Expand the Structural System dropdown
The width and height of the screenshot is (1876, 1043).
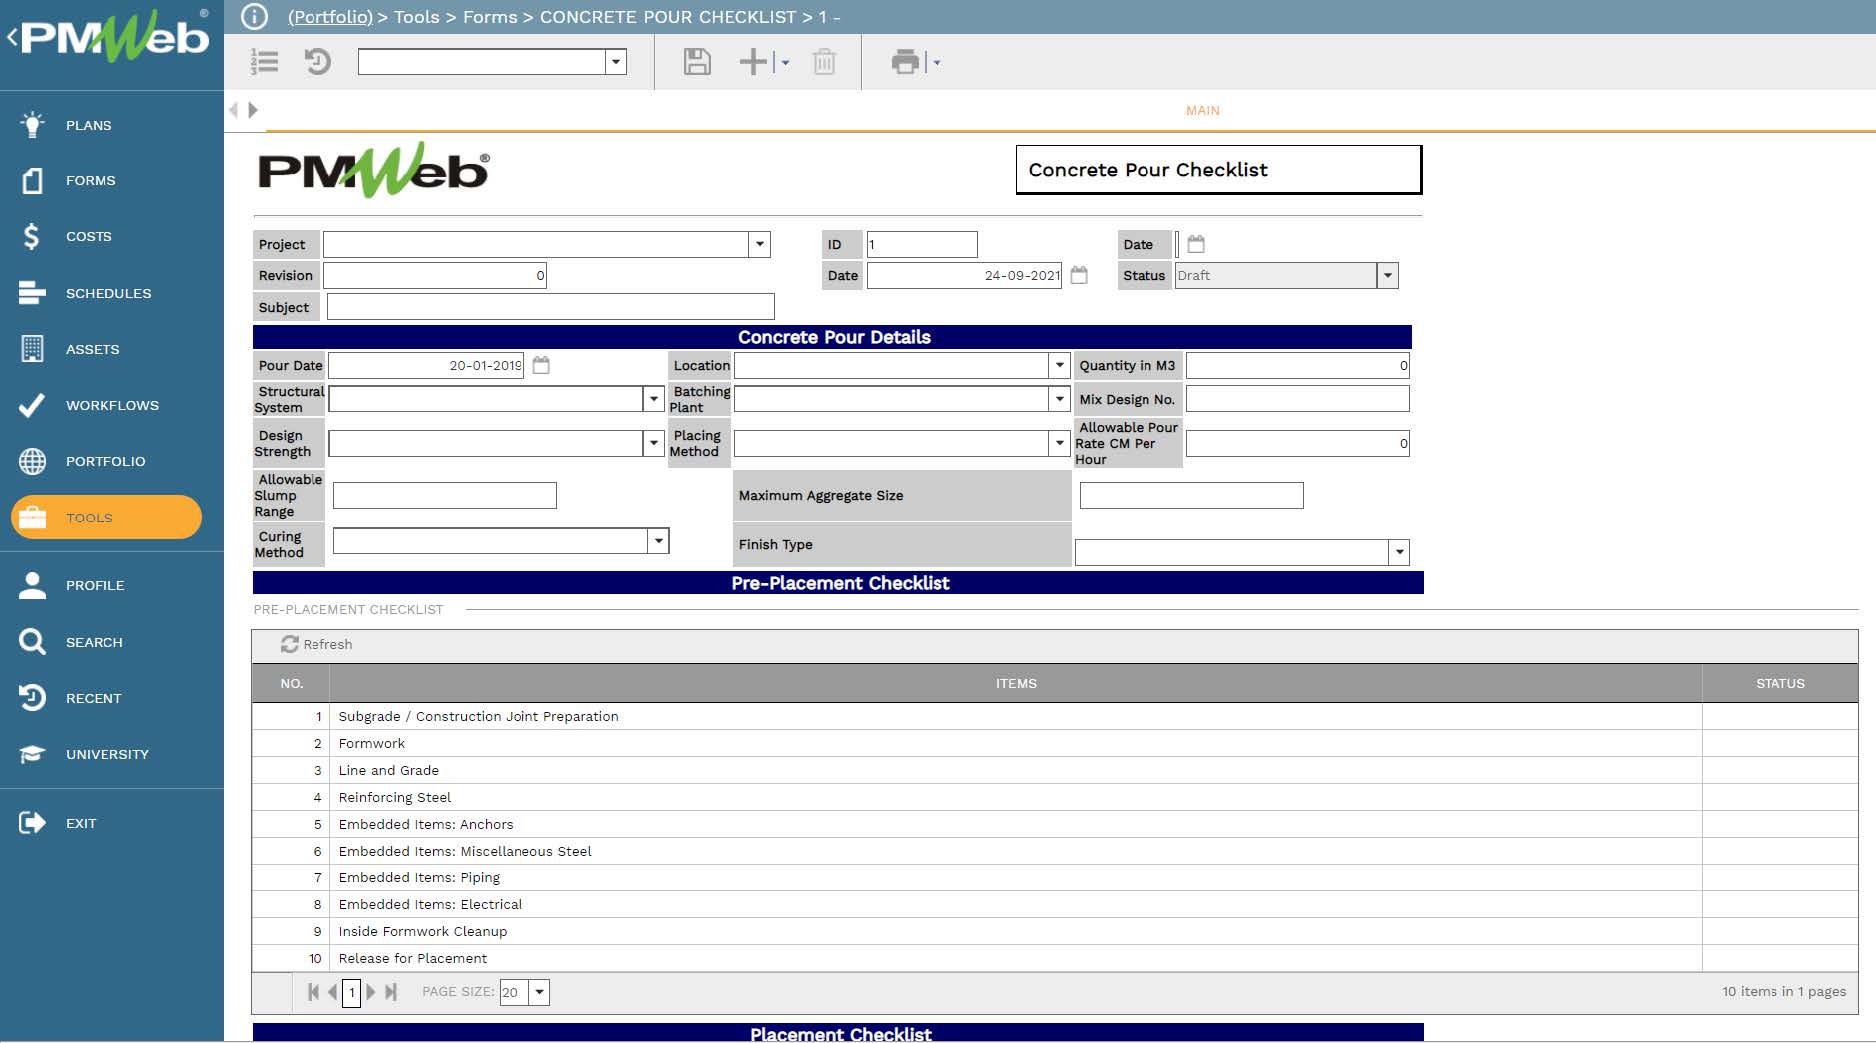tap(653, 399)
